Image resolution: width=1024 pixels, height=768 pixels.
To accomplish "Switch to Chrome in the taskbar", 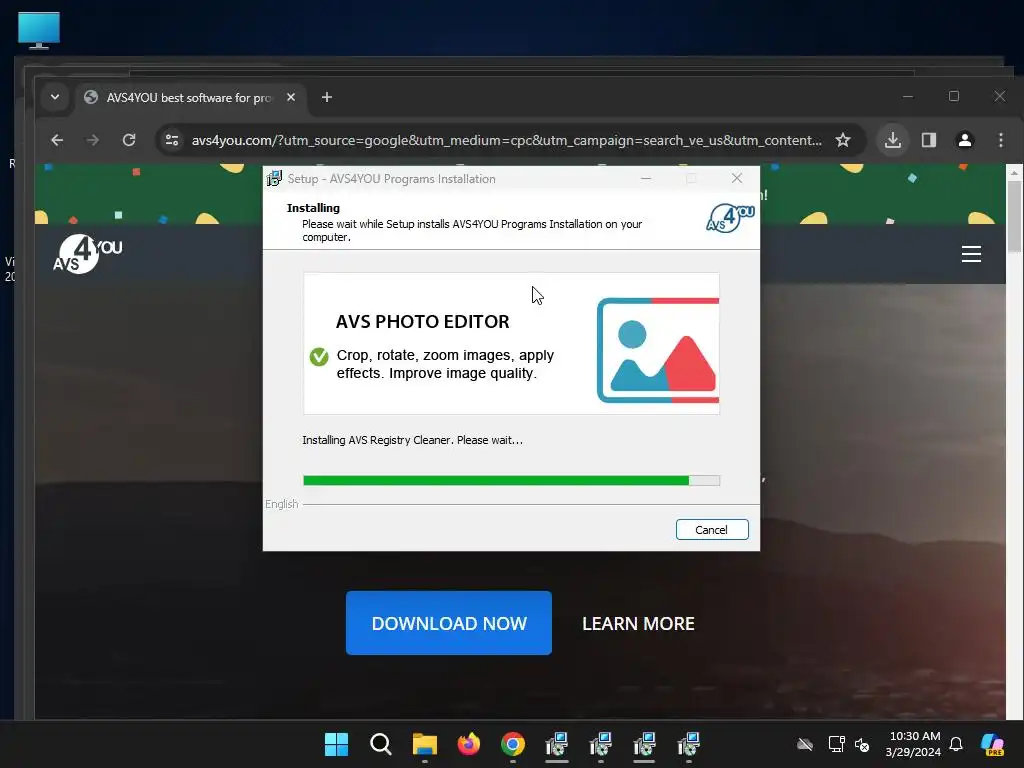I will click(513, 744).
